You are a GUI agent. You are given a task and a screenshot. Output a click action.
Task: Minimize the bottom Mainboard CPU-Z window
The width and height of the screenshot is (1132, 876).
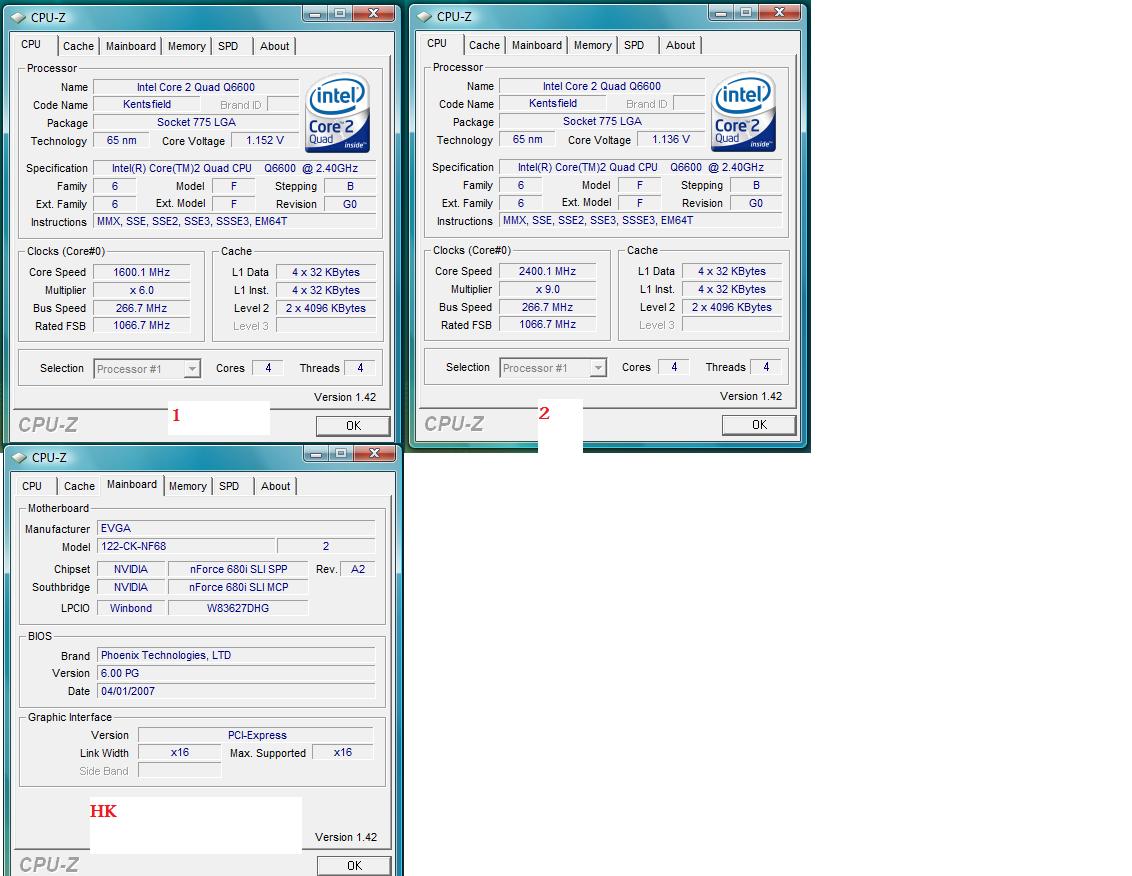[x=316, y=454]
